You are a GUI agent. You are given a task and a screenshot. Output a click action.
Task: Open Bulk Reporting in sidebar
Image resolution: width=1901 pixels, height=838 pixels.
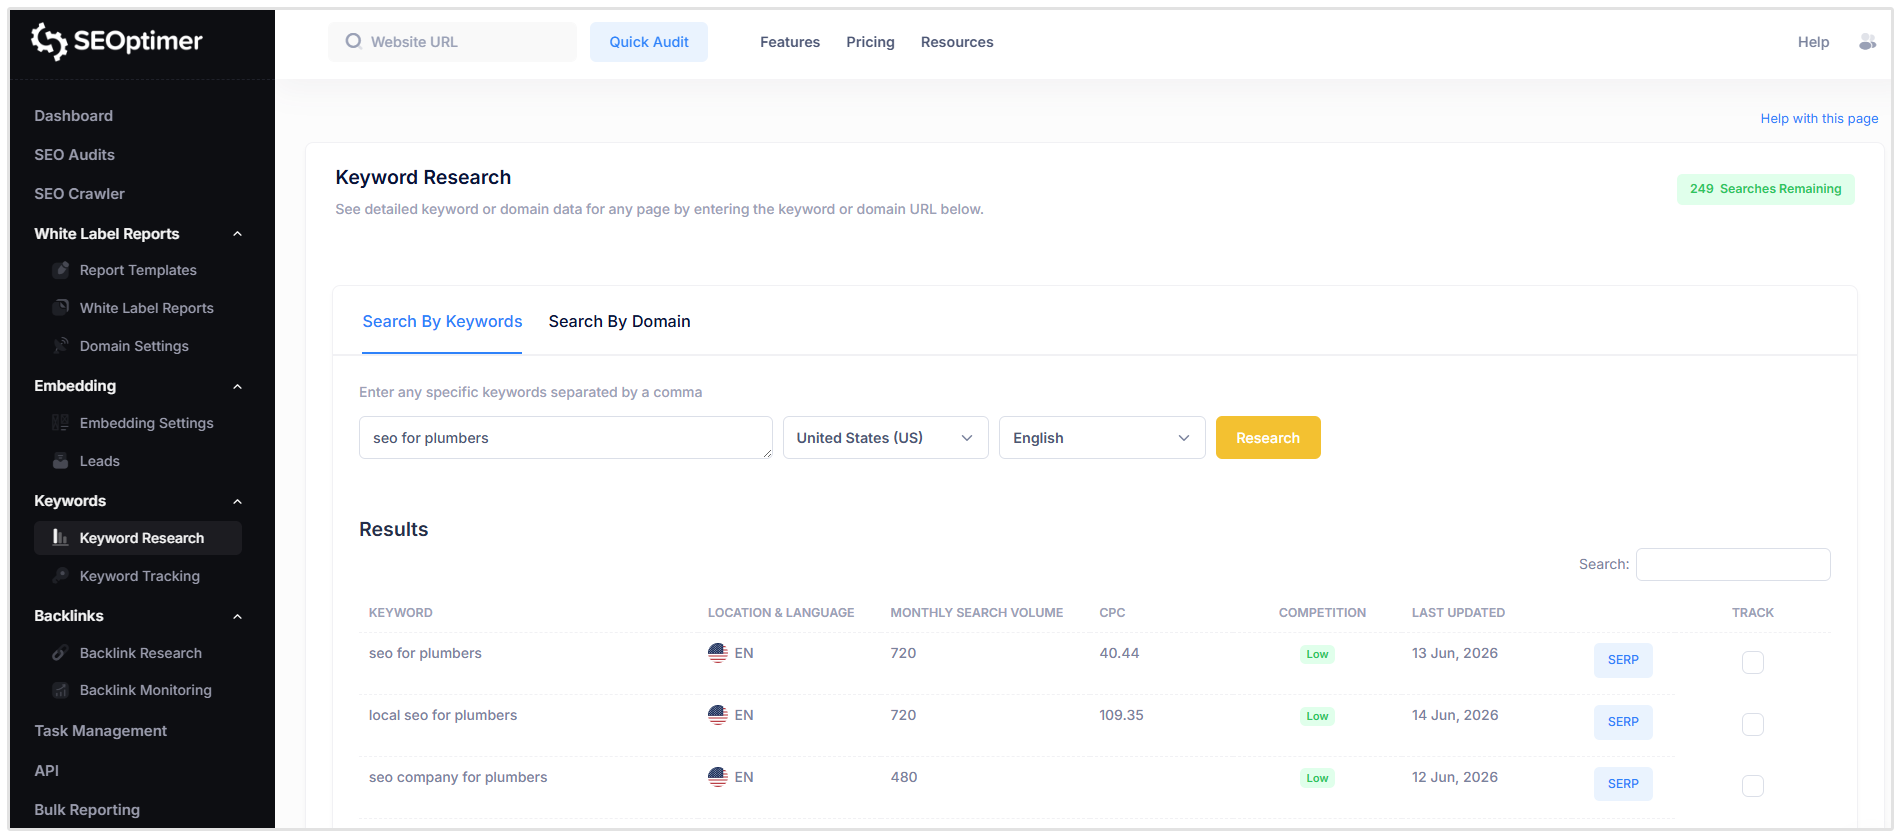87,810
